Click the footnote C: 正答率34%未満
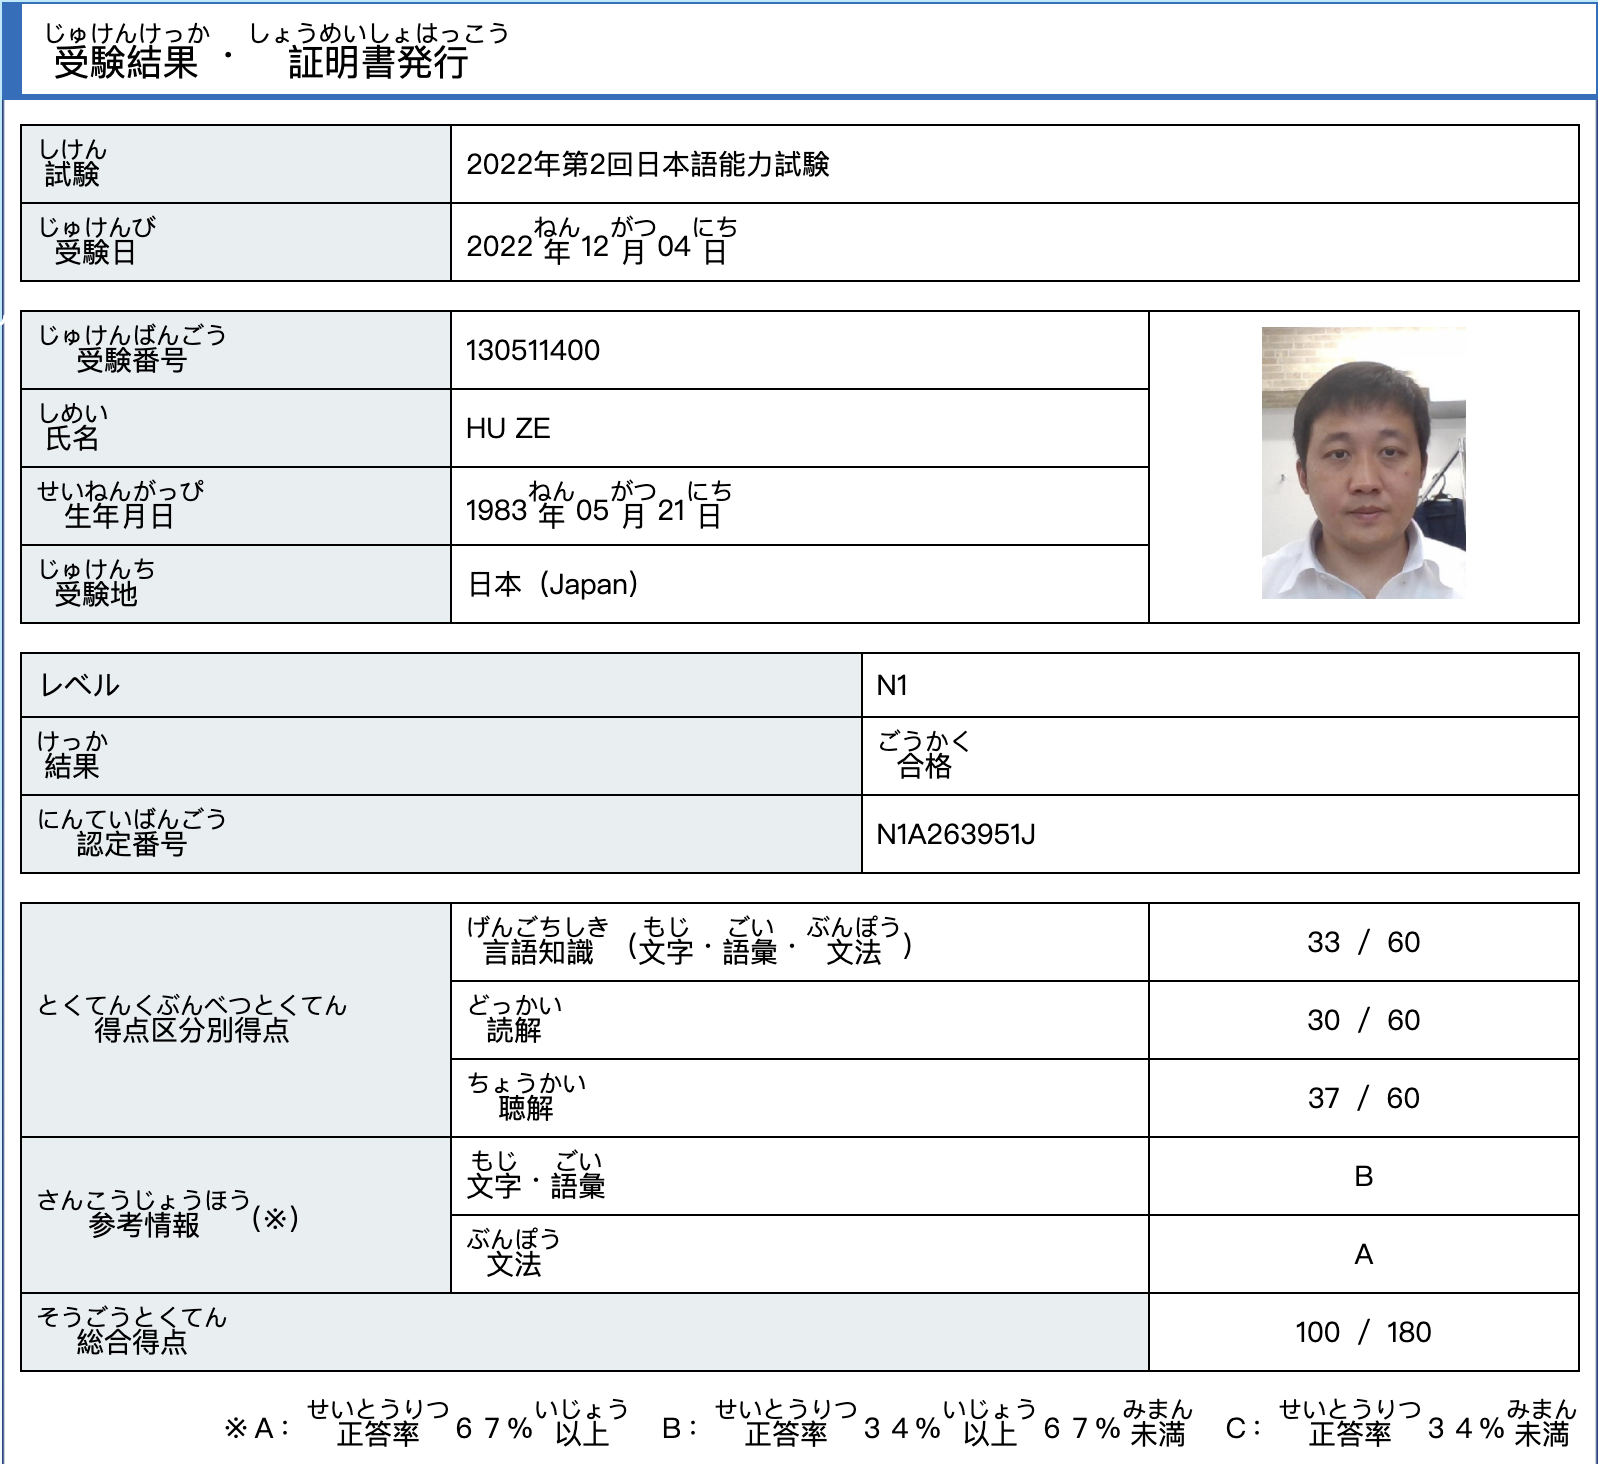 (x=1400, y=1424)
